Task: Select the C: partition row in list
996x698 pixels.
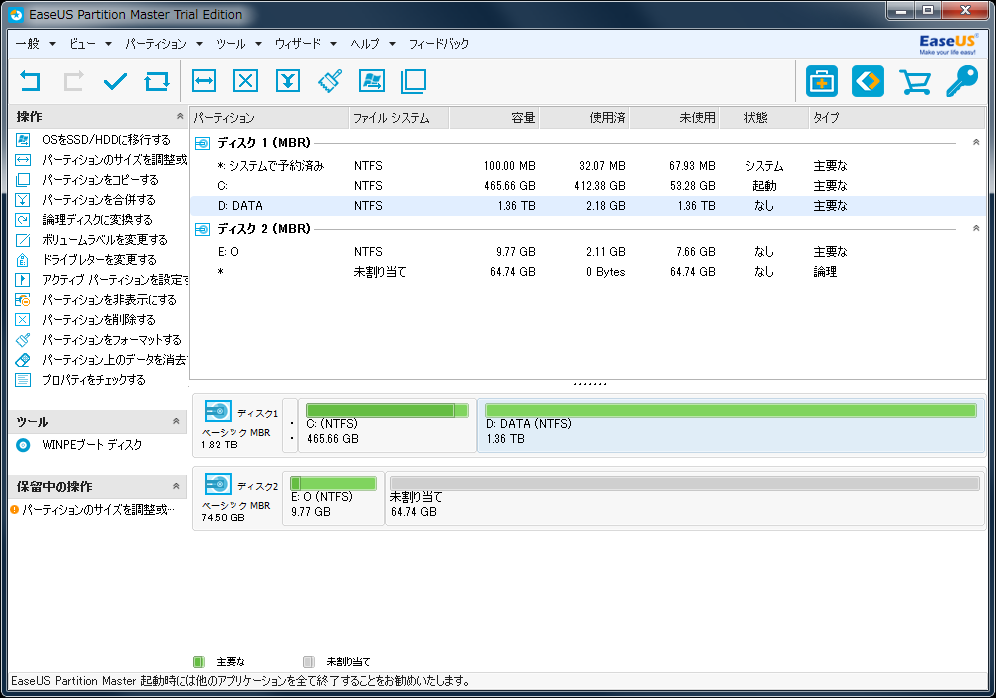Action: click(x=588, y=185)
